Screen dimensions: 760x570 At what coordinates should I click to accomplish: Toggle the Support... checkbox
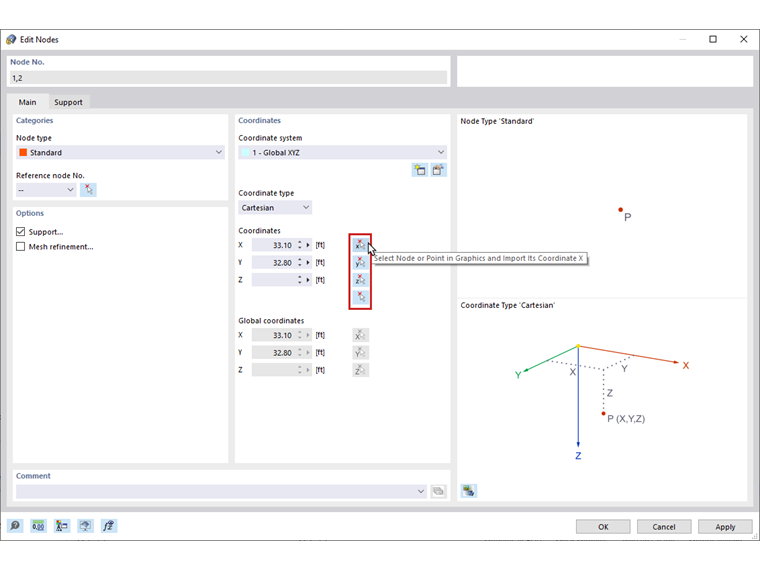[x=20, y=232]
